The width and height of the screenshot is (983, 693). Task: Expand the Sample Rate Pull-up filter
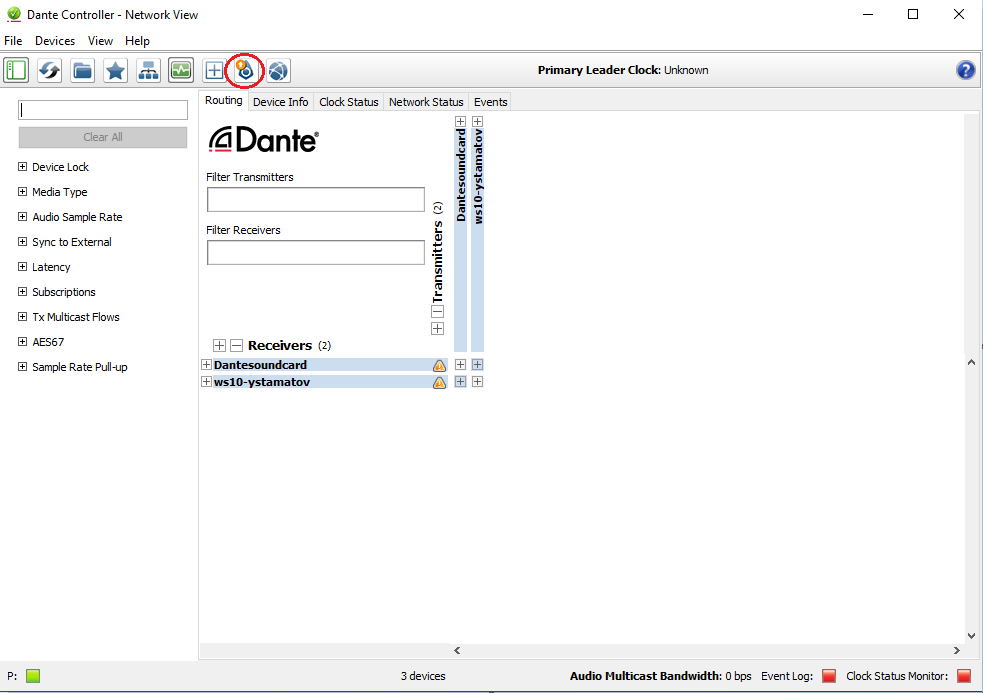coord(23,367)
